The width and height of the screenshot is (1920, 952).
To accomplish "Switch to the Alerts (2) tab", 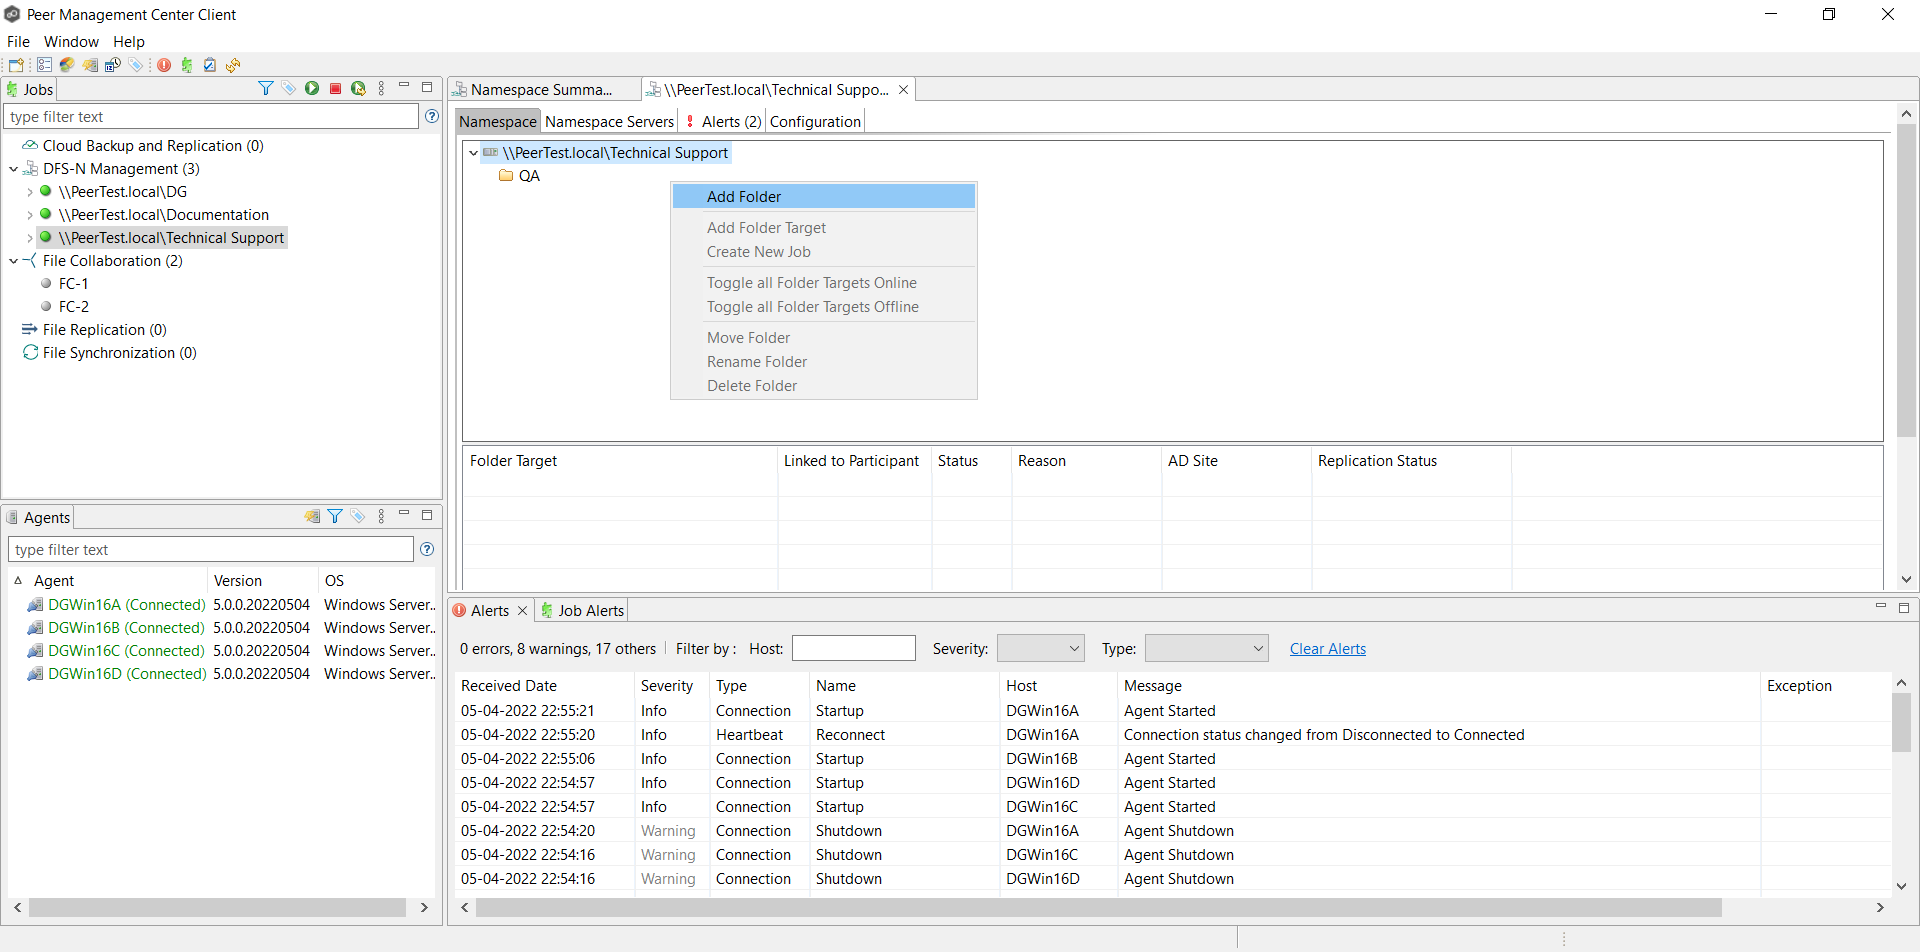I will pos(723,122).
